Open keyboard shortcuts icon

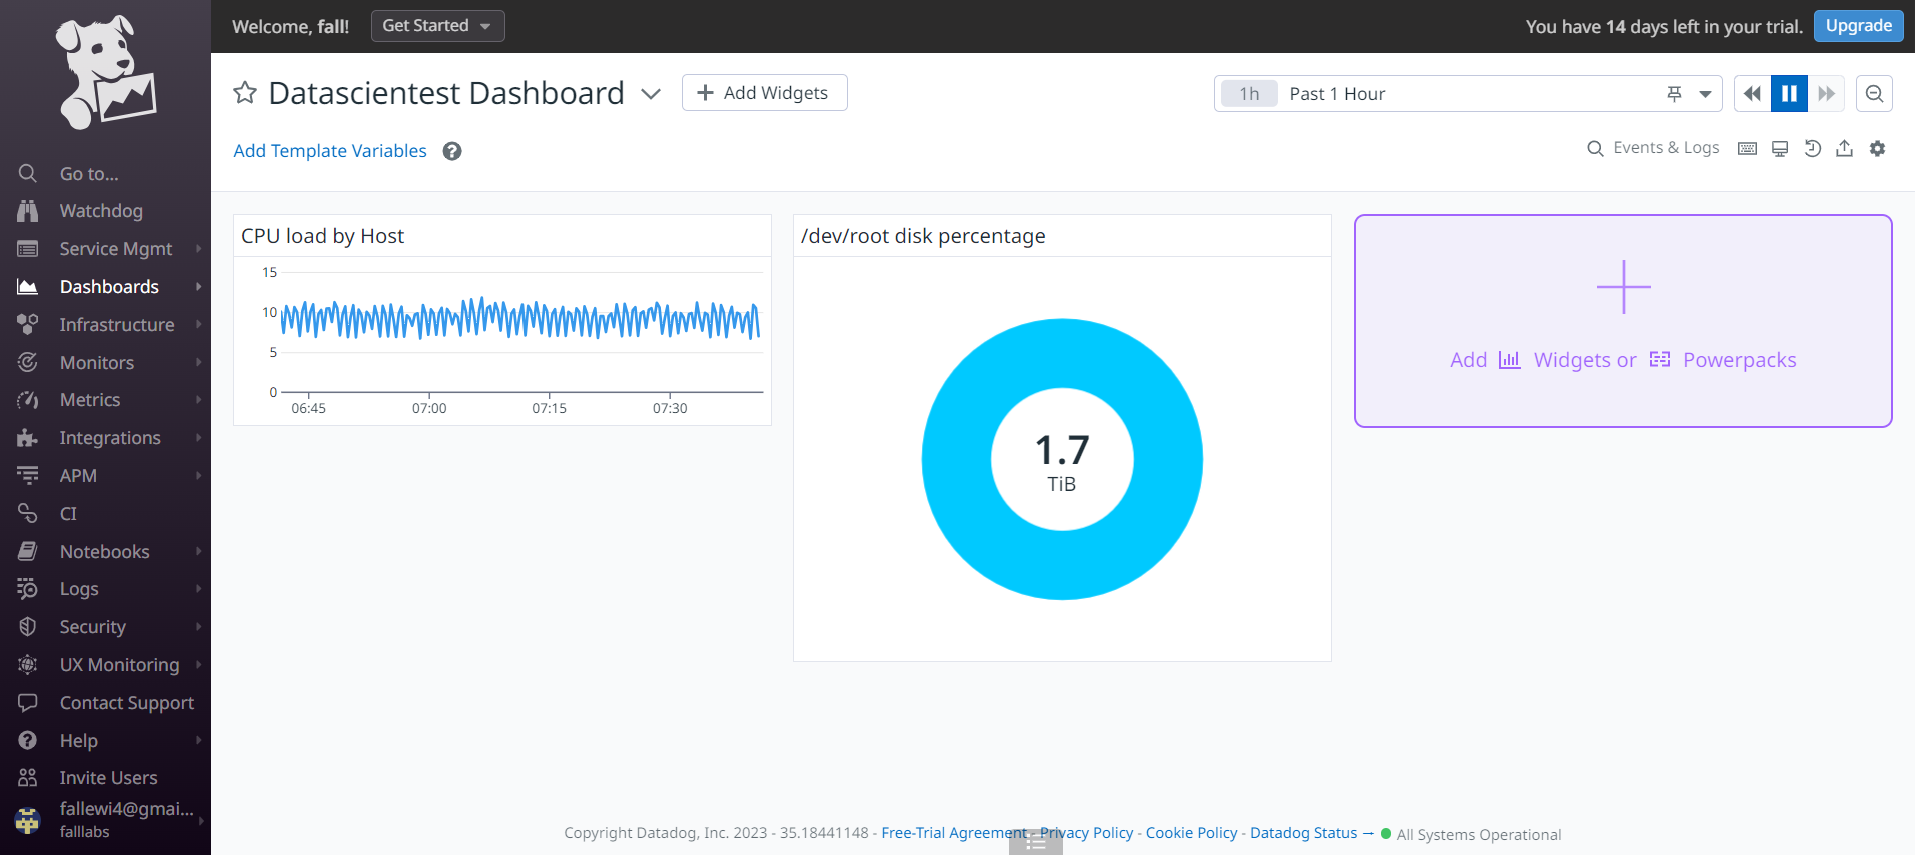(1747, 149)
